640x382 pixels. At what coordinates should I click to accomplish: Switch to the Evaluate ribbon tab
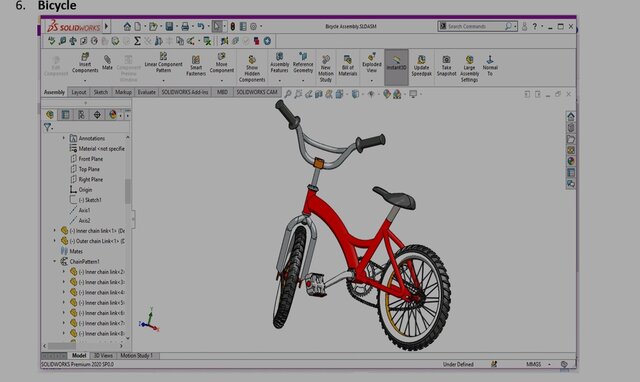click(x=147, y=92)
